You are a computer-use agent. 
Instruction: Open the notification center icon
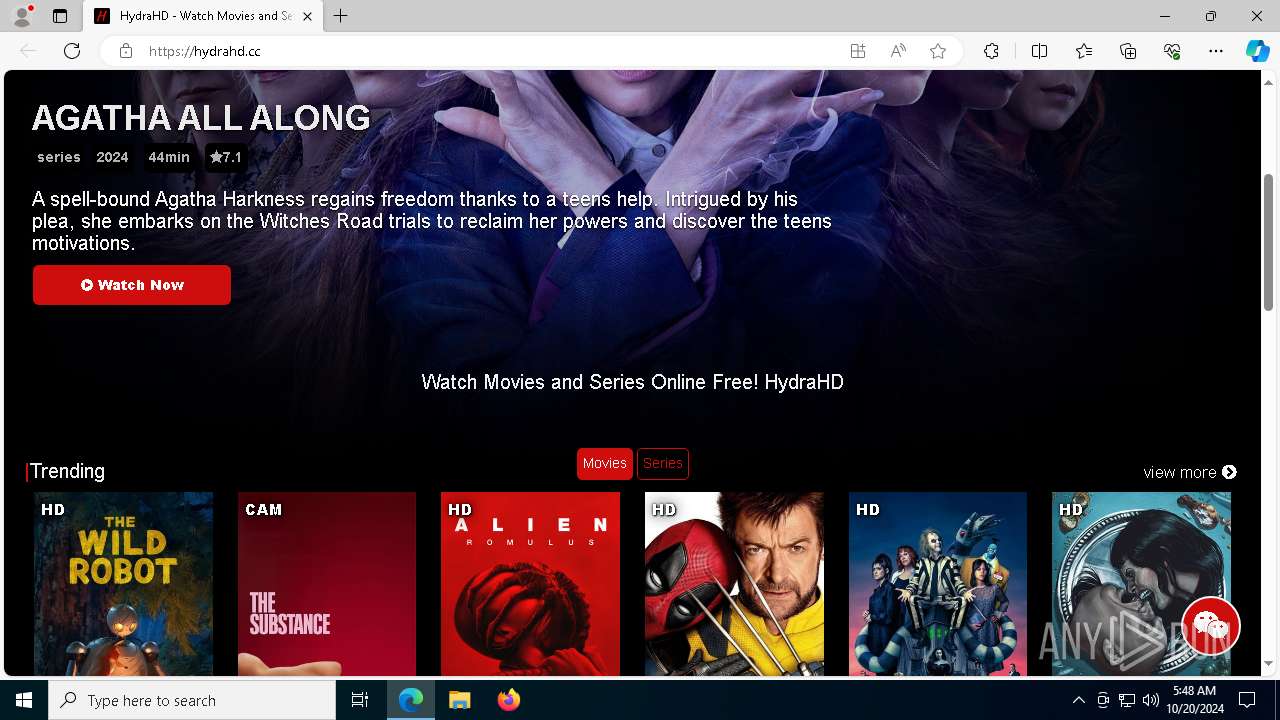[x=1247, y=700]
